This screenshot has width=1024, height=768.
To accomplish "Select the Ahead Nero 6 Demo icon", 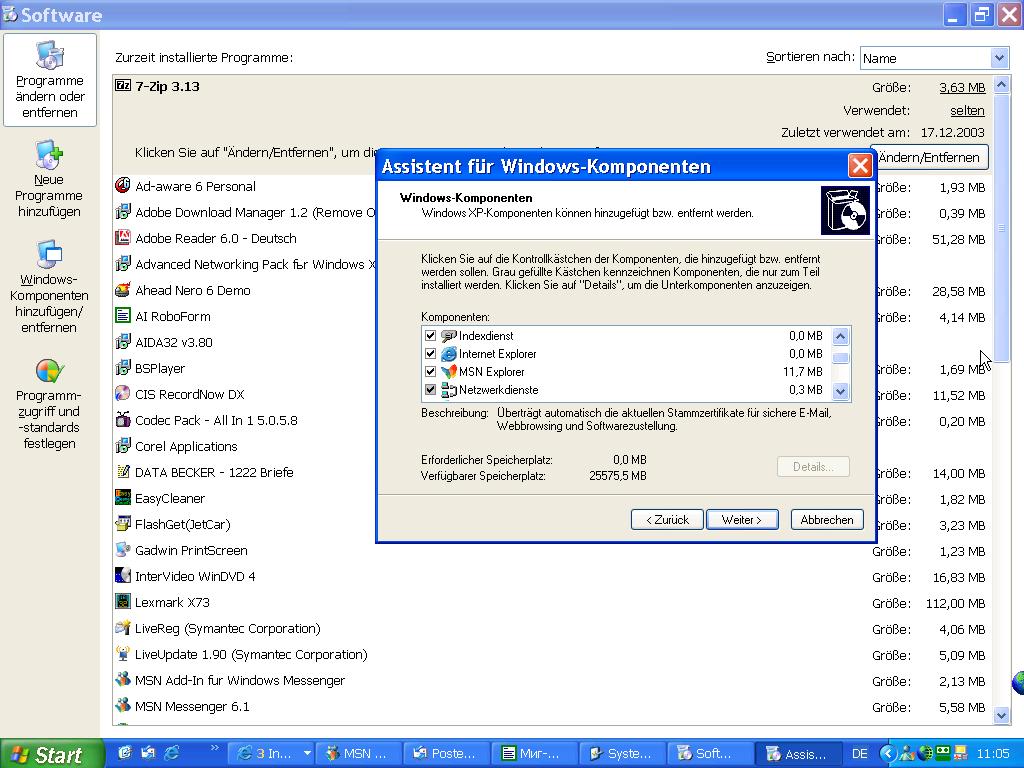I will coord(123,290).
